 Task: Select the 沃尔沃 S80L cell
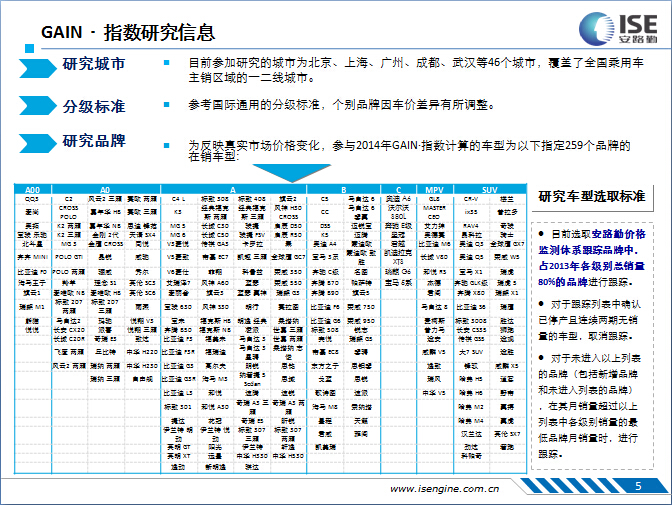pos(398,212)
